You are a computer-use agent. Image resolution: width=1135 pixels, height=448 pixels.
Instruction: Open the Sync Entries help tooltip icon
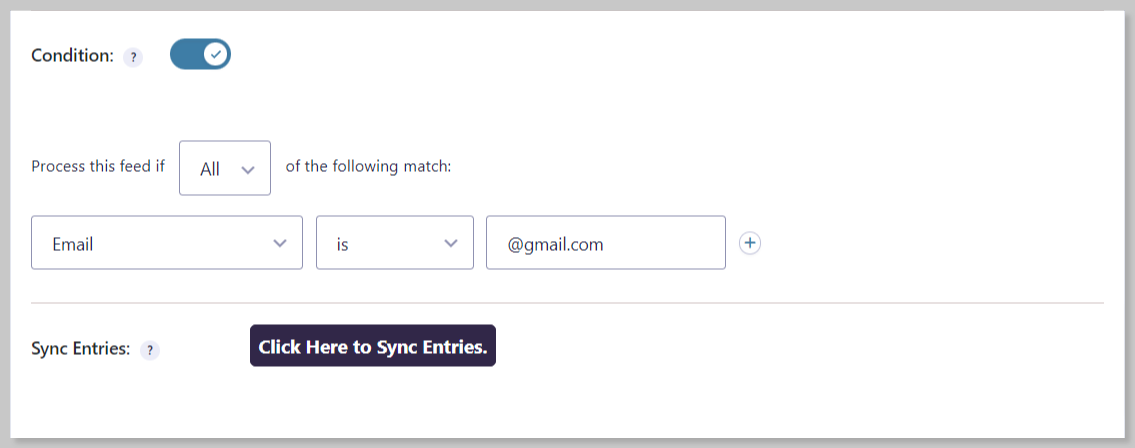click(x=150, y=350)
